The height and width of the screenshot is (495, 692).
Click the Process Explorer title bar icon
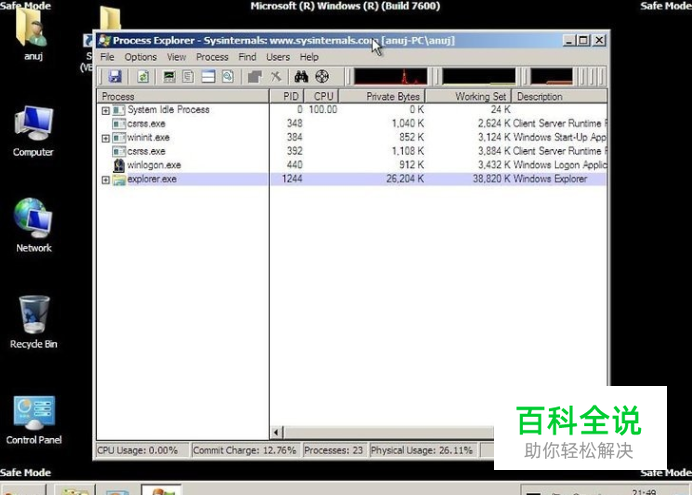pyautogui.click(x=105, y=41)
